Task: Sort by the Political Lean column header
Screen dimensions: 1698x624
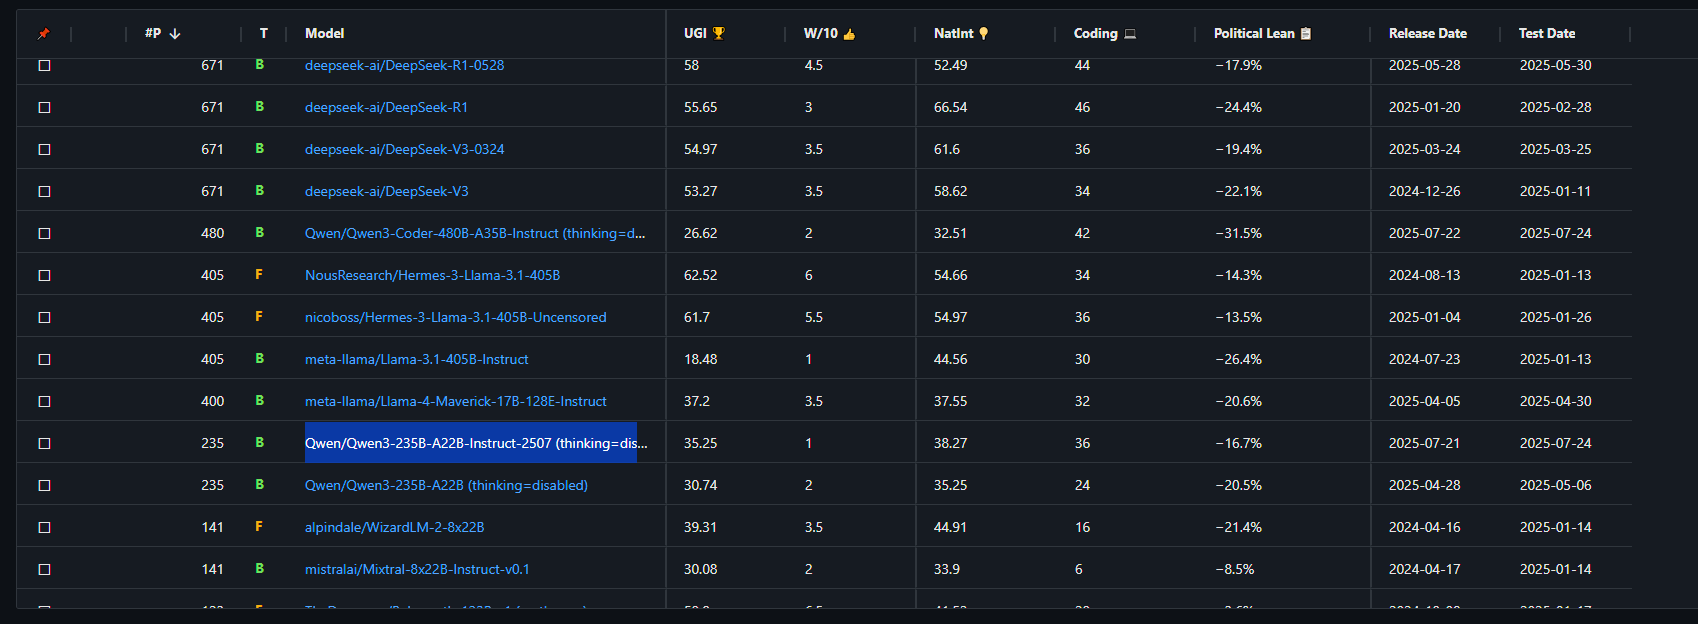Action: [x=1254, y=33]
